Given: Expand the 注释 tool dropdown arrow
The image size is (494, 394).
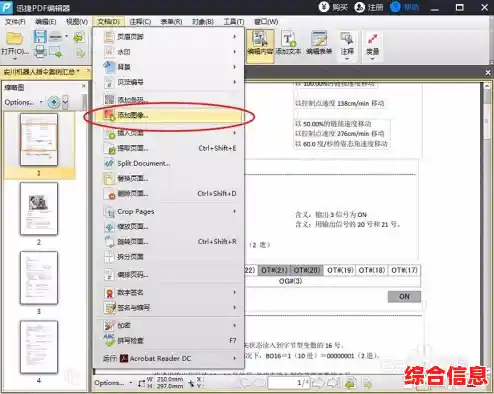Looking at the screenshot, I should point(347,59).
